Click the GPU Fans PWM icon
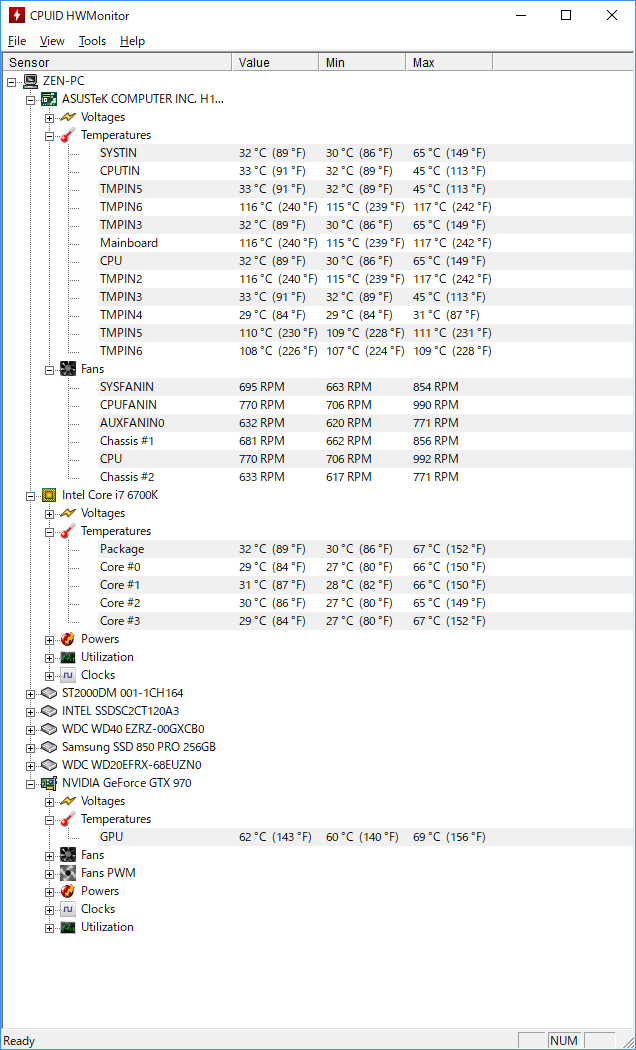Screen dimensions: 636x1050 (x=68, y=873)
